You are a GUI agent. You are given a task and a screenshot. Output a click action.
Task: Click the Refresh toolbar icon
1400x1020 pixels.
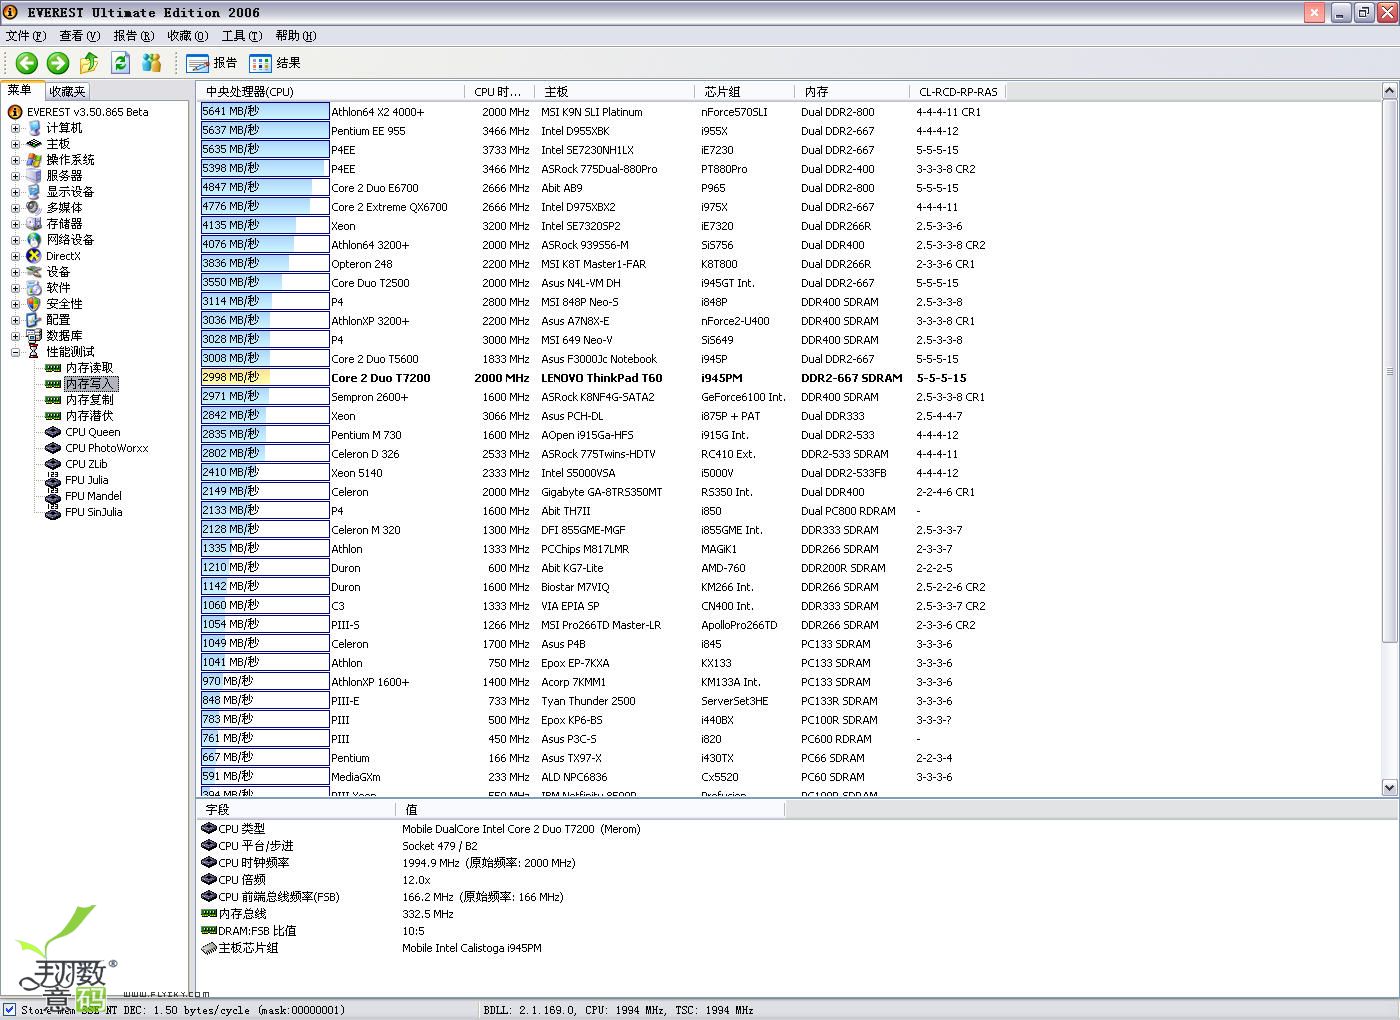tap(121, 63)
